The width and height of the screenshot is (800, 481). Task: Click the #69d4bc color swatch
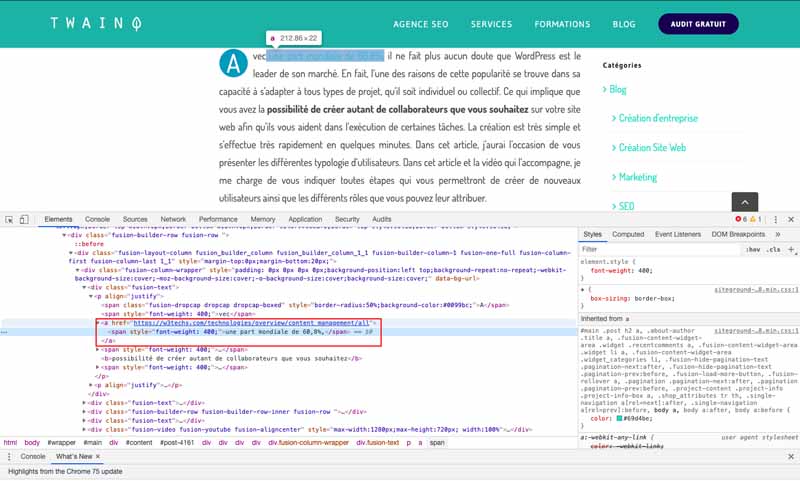pos(619,418)
